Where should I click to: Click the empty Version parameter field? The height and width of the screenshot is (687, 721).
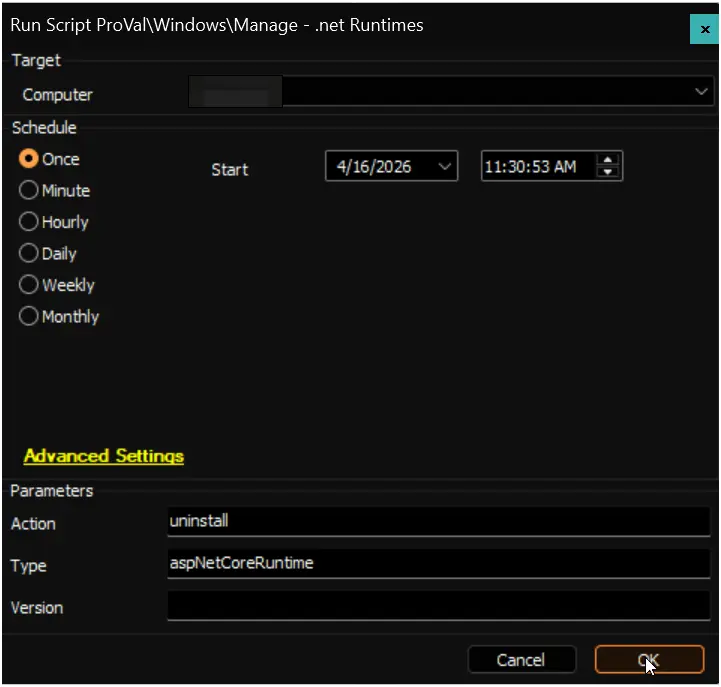click(x=439, y=606)
